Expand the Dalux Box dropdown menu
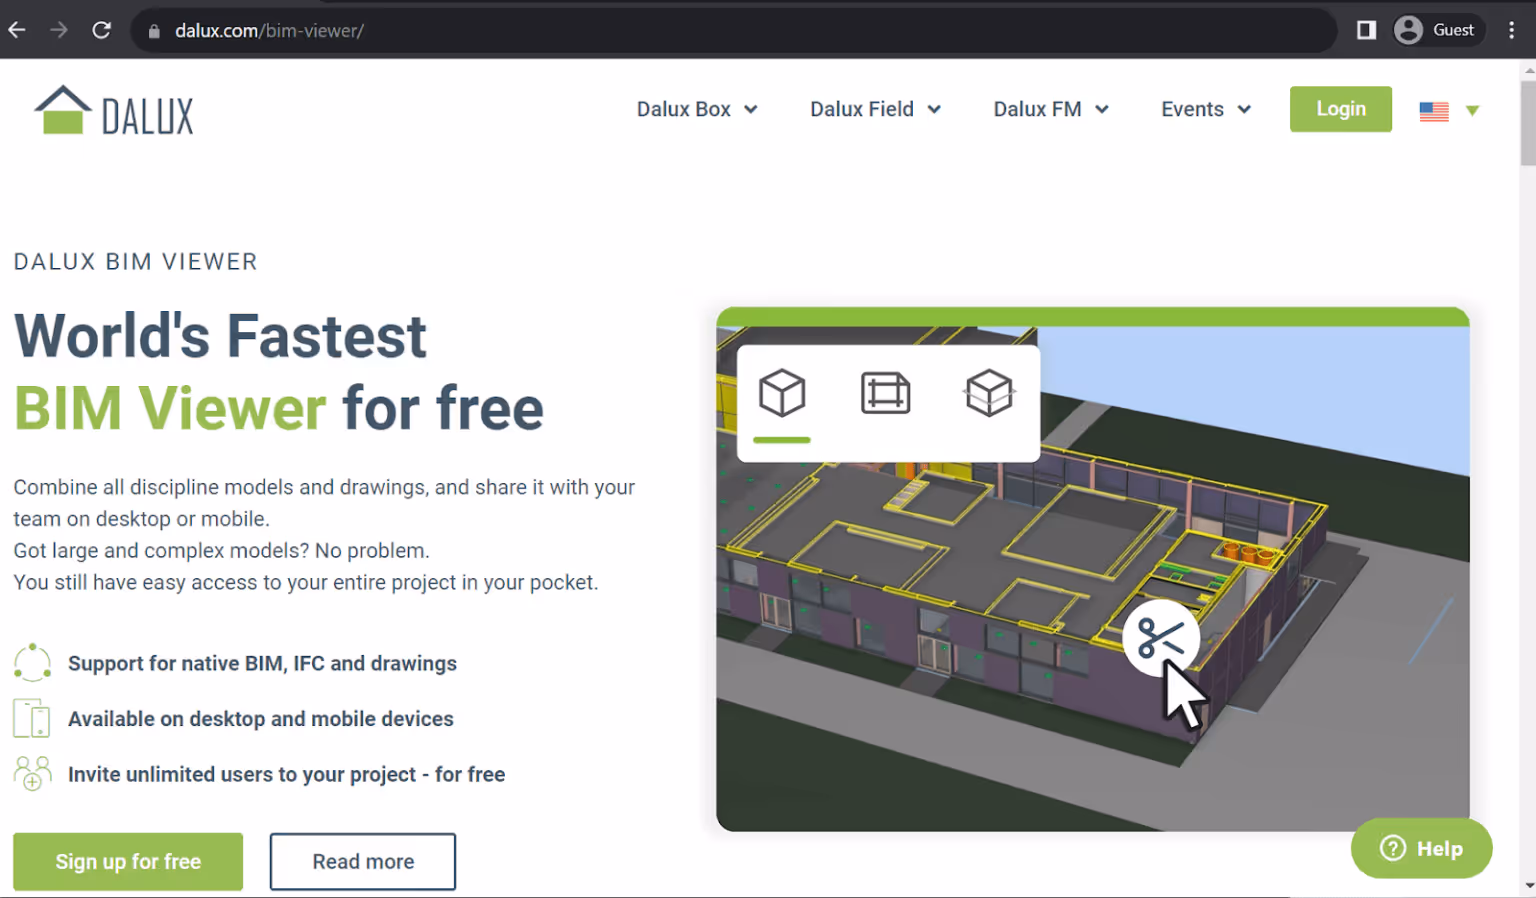Screen dimensions: 1536x898 [x=697, y=109]
